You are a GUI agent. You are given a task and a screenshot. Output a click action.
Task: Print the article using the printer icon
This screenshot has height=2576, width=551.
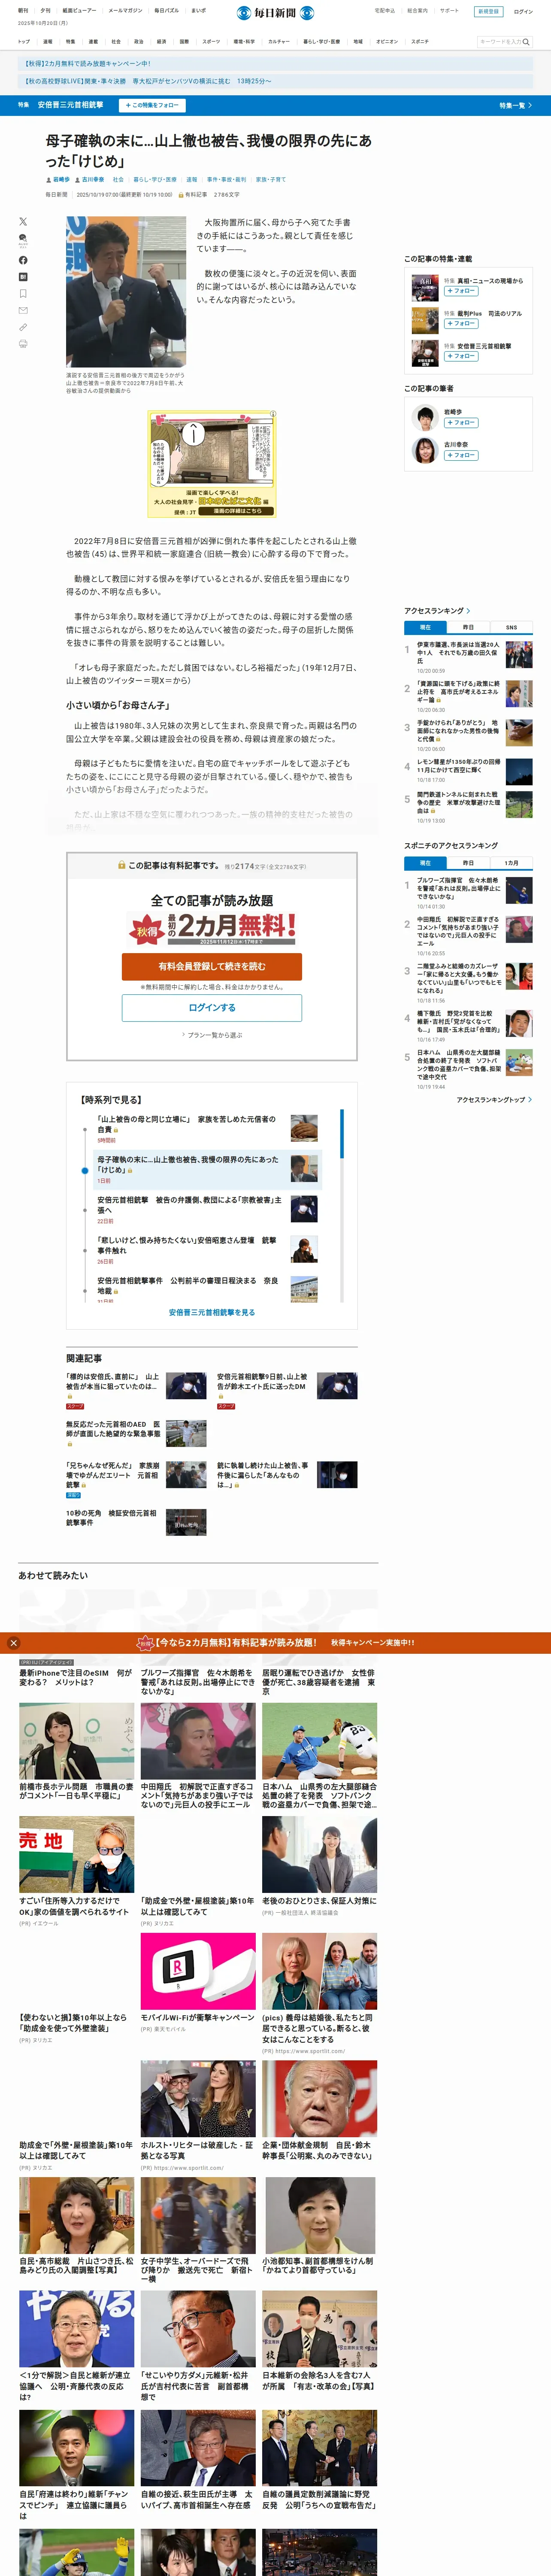(x=23, y=343)
